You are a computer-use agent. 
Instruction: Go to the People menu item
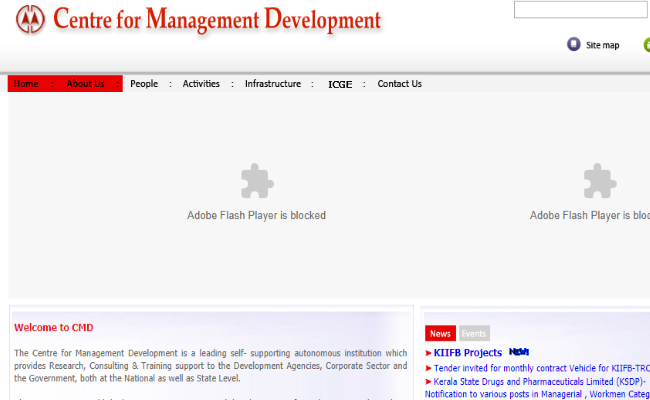(144, 84)
